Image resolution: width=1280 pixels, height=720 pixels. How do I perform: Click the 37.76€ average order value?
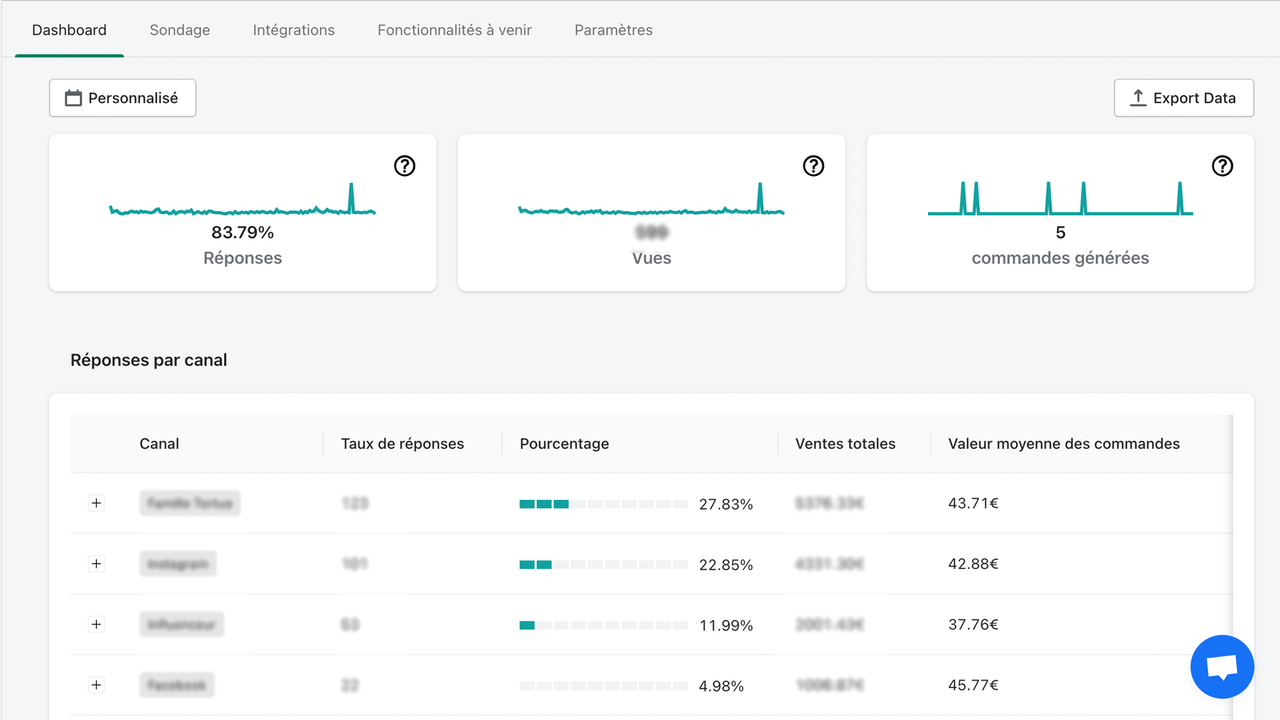pos(973,624)
